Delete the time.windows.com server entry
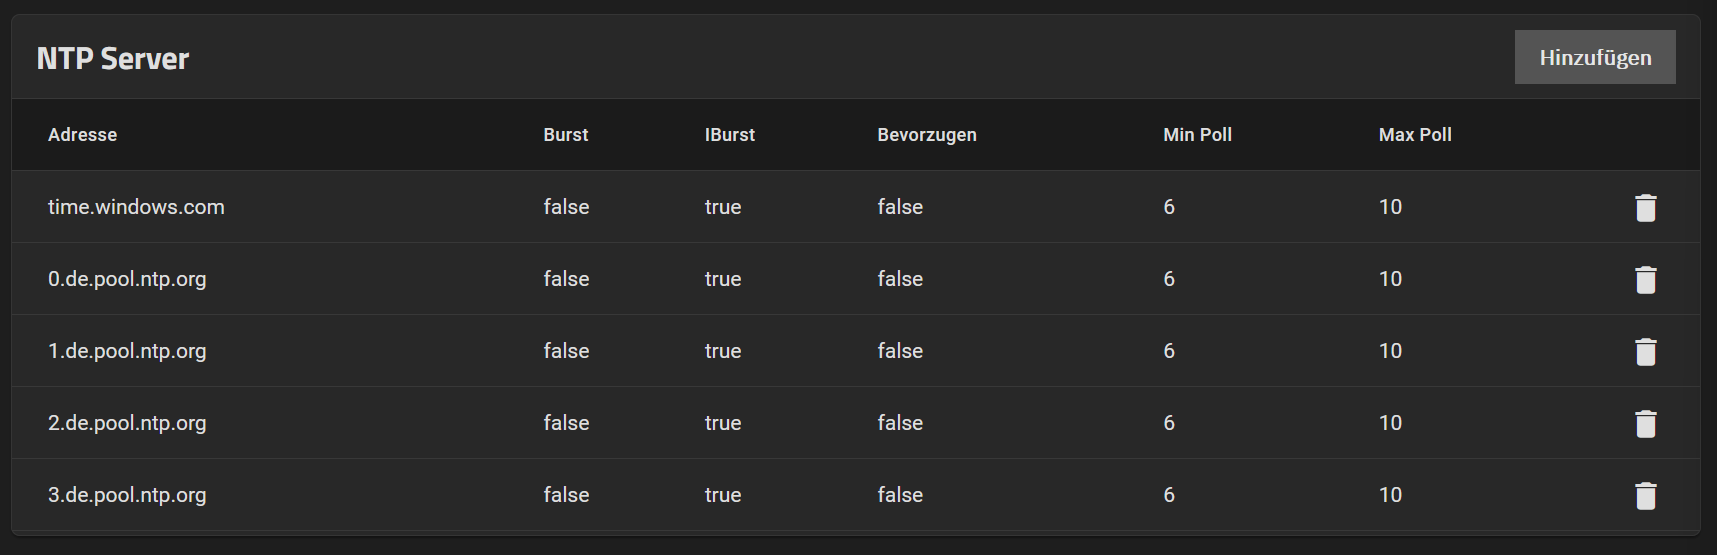This screenshot has width=1717, height=555. [1645, 208]
